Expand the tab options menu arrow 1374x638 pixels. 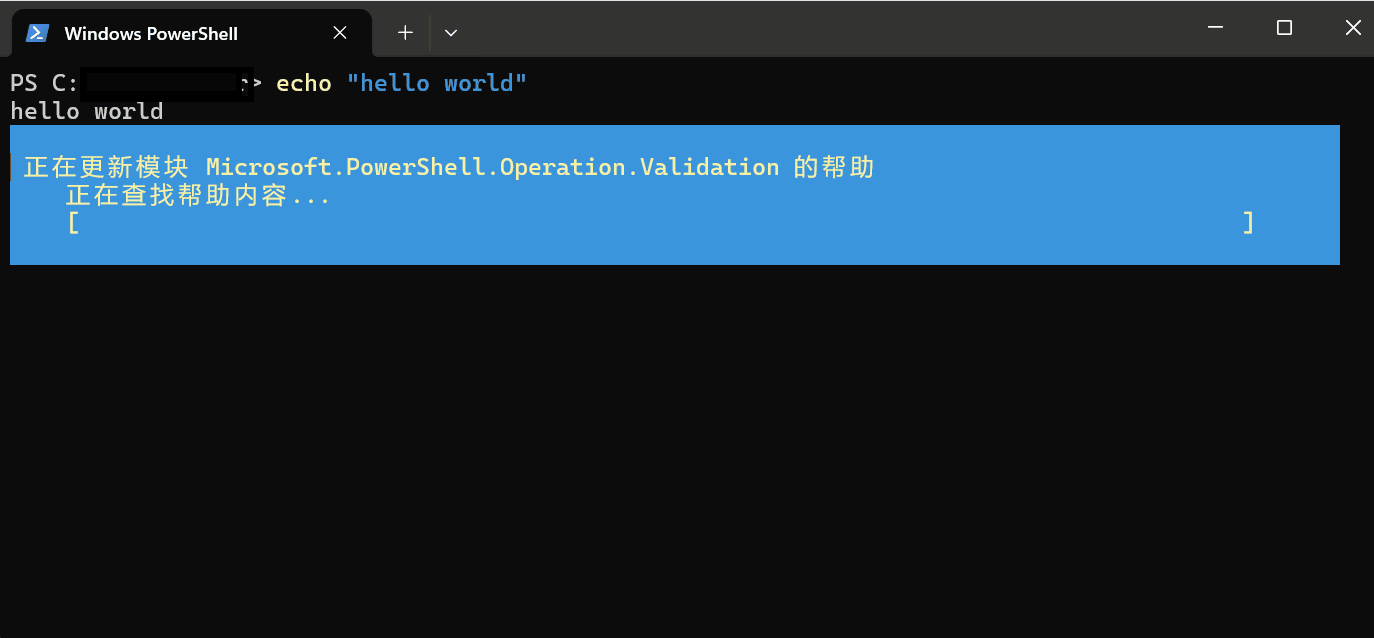click(450, 32)
